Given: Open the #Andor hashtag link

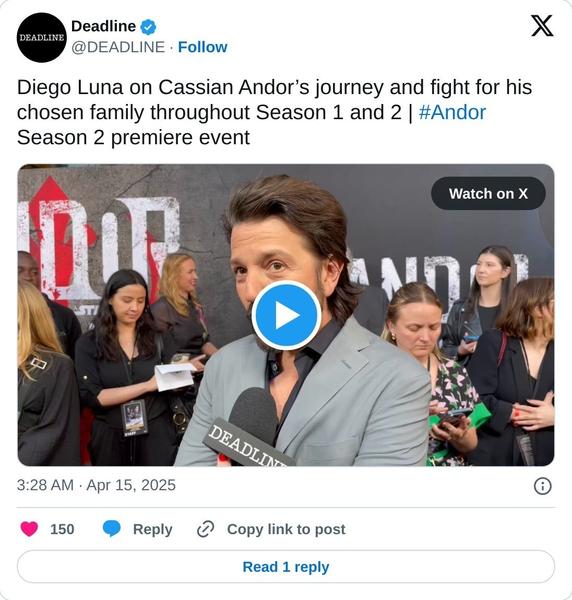Looking at the screenshot, I should (x=452, y=112).
